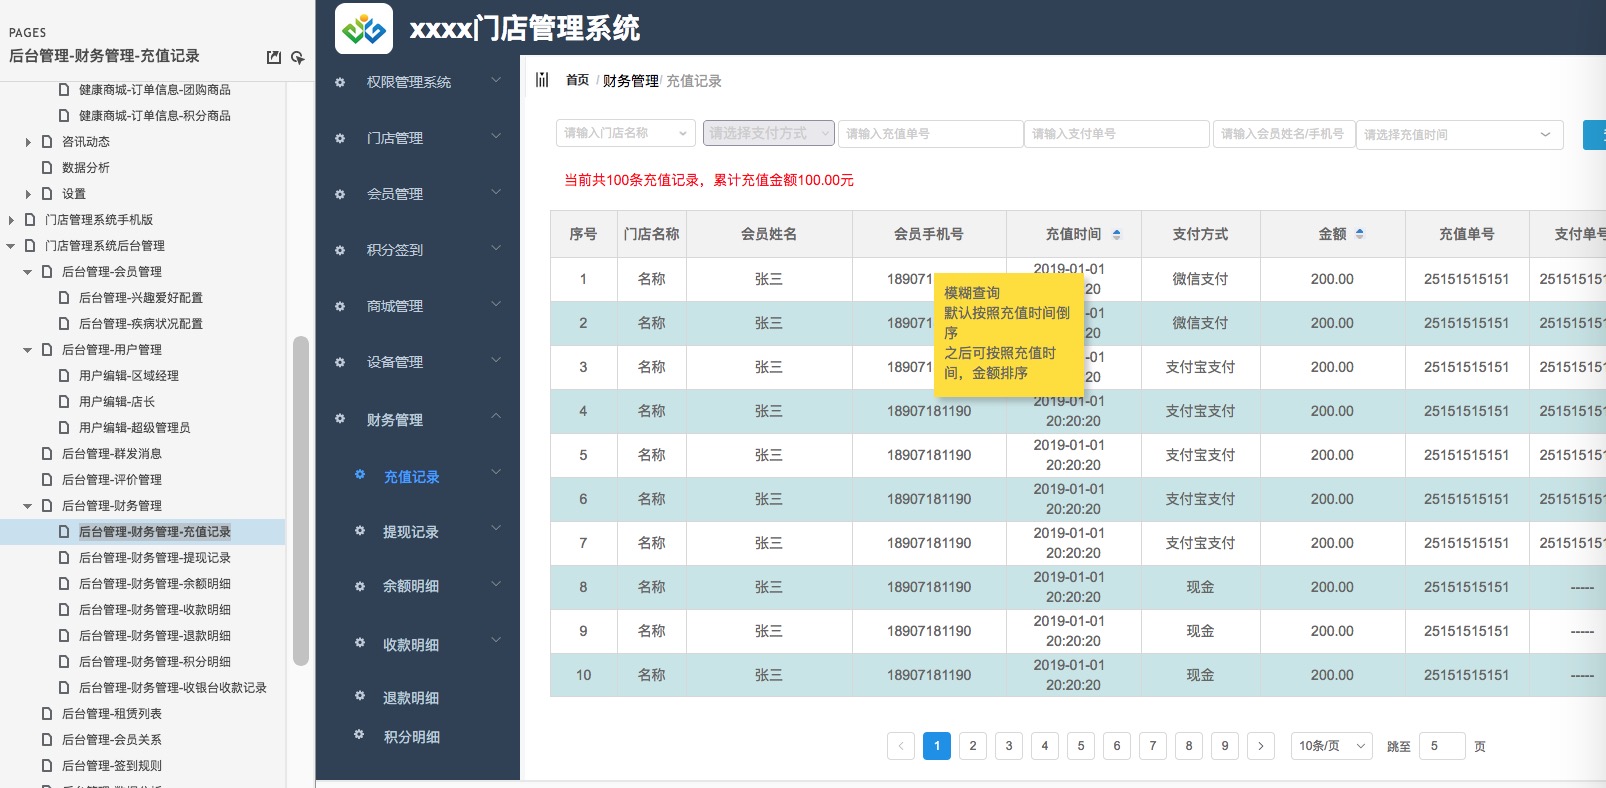Open 用户编辑-店长 page
Viewport: 1606px width, 788px height.
(x=117, y=402)
